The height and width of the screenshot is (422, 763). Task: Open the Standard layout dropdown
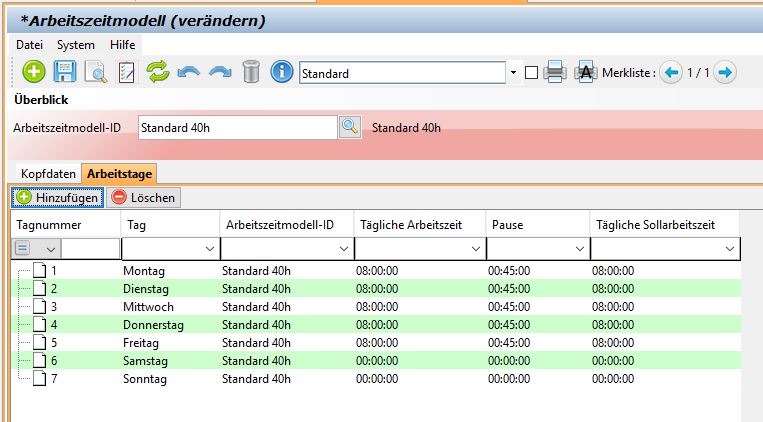pos(514,73)
